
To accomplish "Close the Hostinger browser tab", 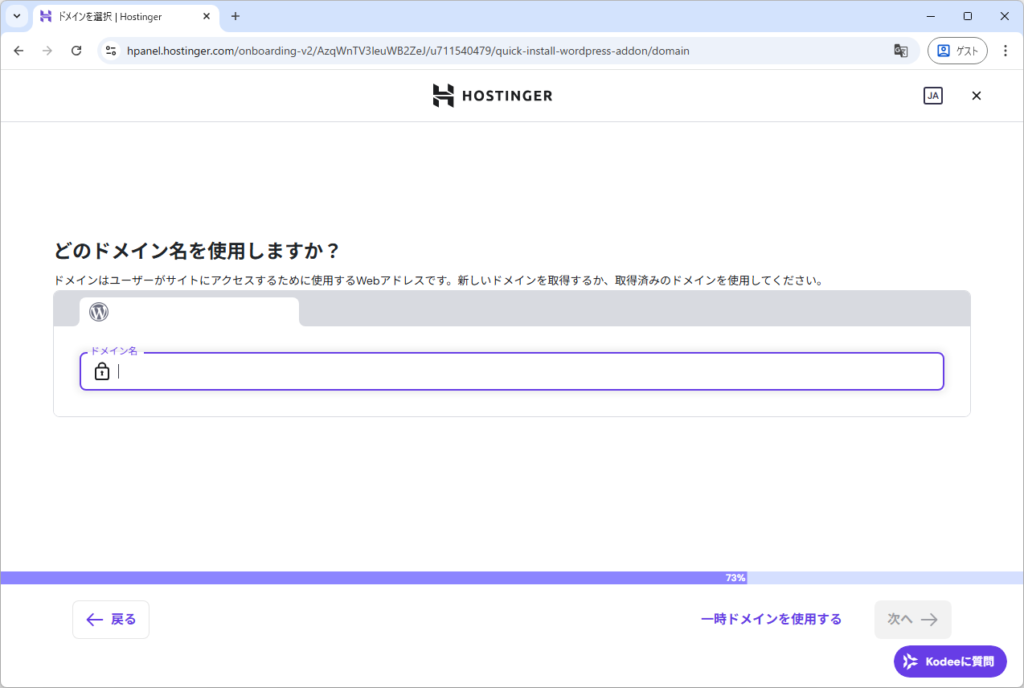I will coord(206,16).
